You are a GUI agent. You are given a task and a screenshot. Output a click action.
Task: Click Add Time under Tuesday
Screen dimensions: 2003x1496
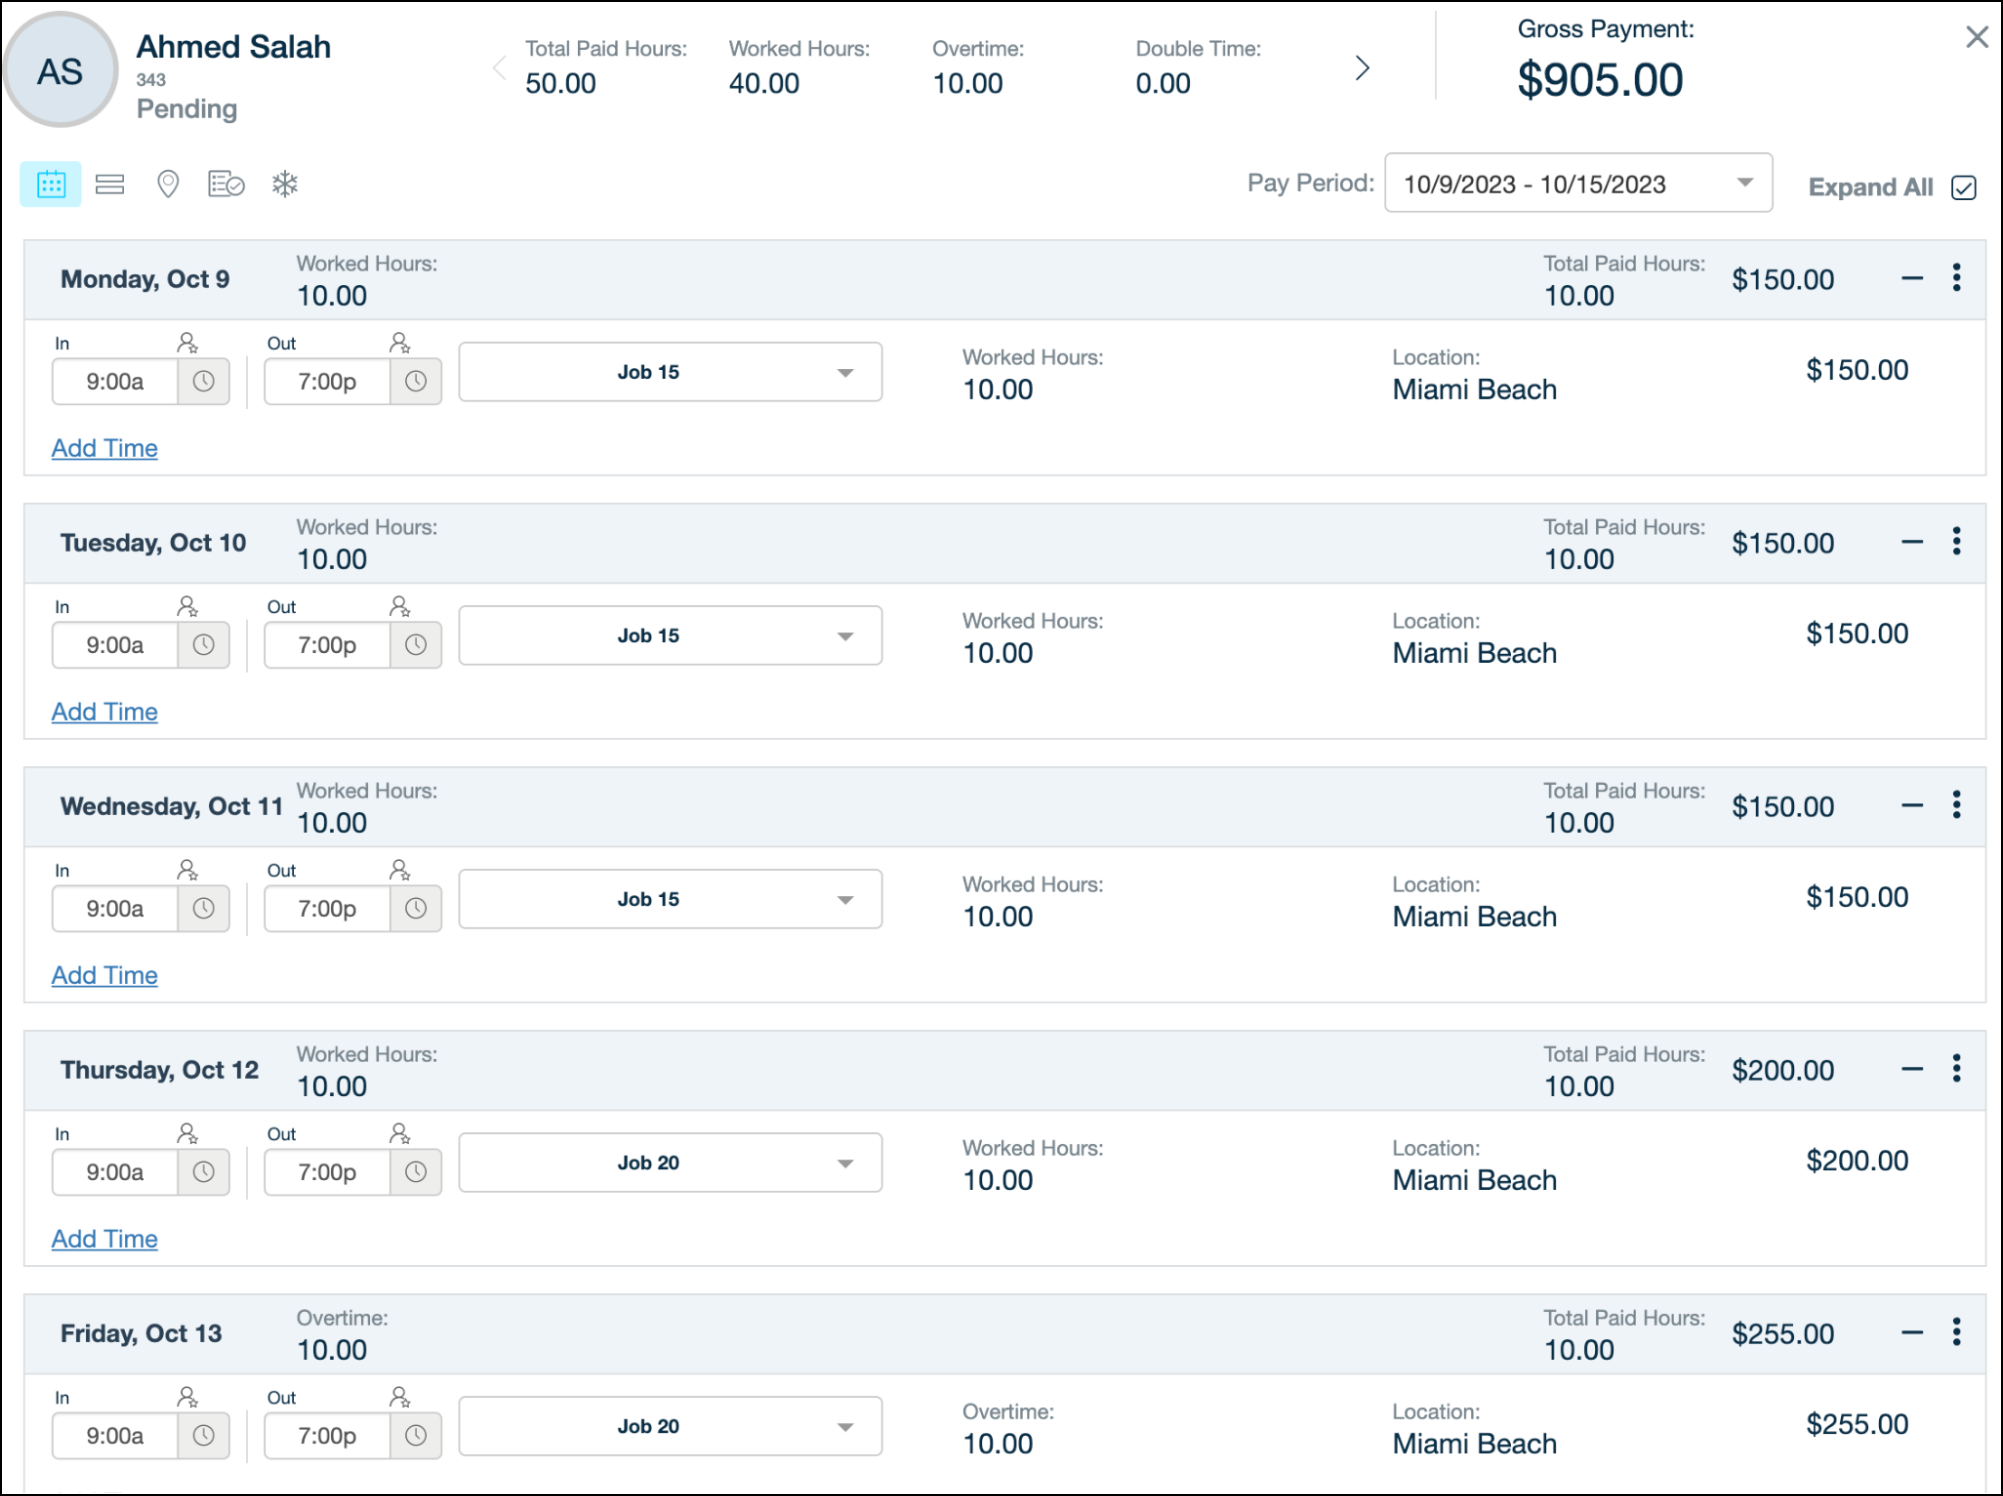tap(105, 712)
